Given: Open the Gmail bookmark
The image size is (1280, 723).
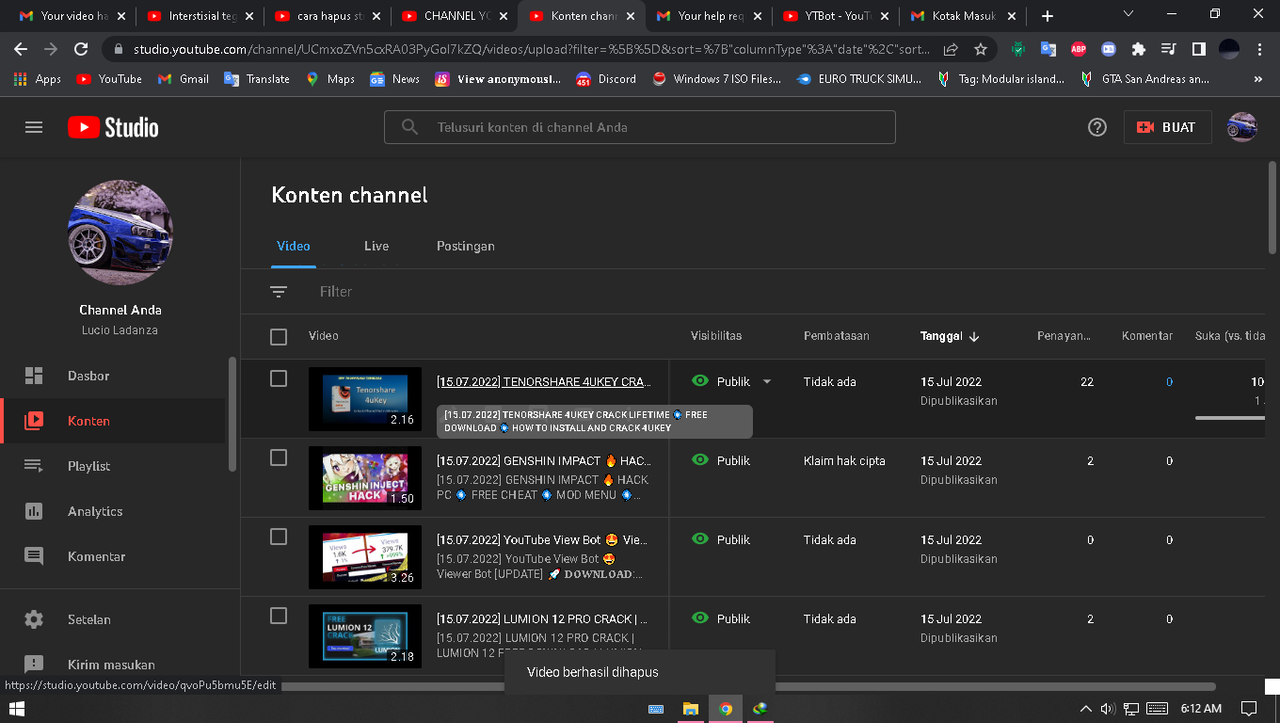Looking at the screenshot, I should 182,79.
